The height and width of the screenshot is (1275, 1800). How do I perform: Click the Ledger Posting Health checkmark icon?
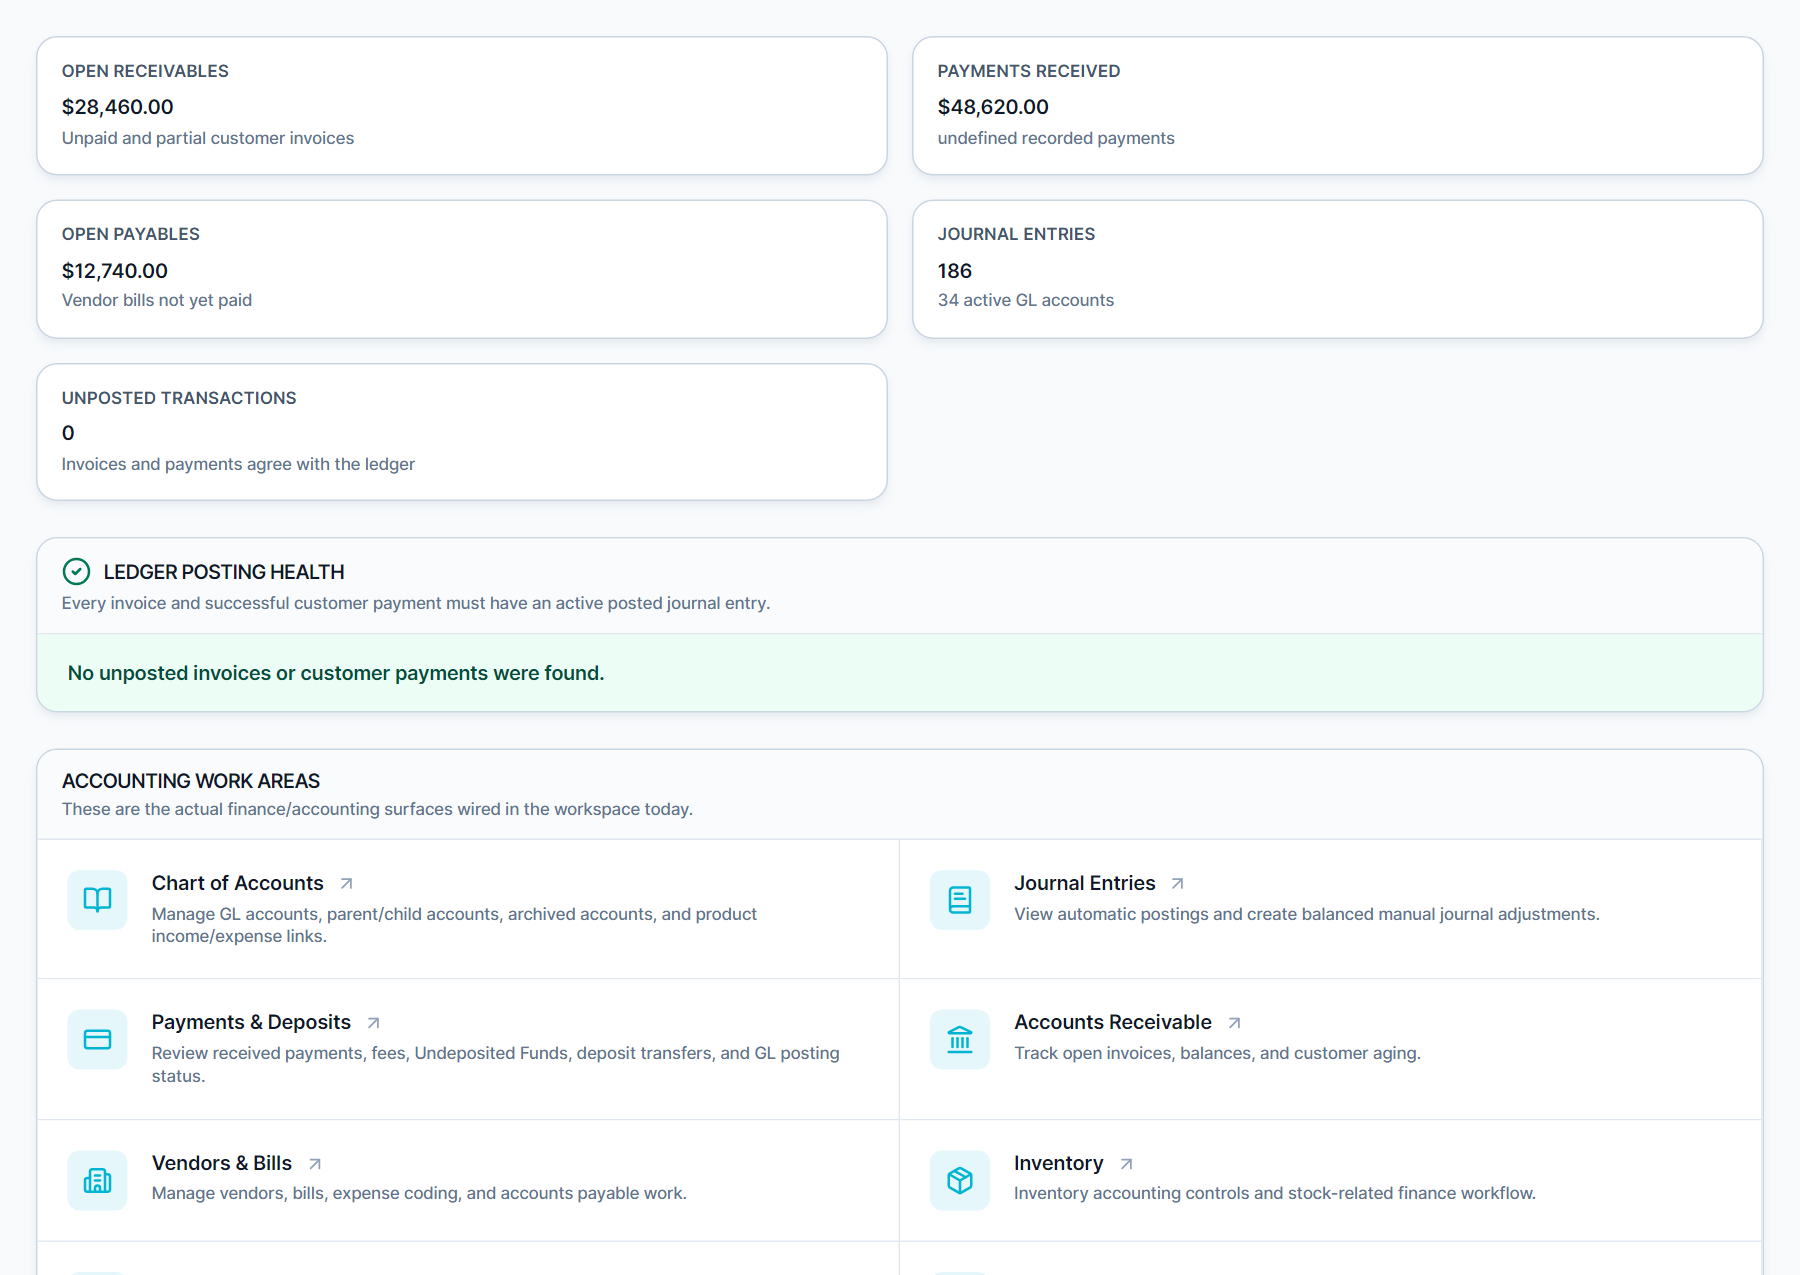point(76,572)
